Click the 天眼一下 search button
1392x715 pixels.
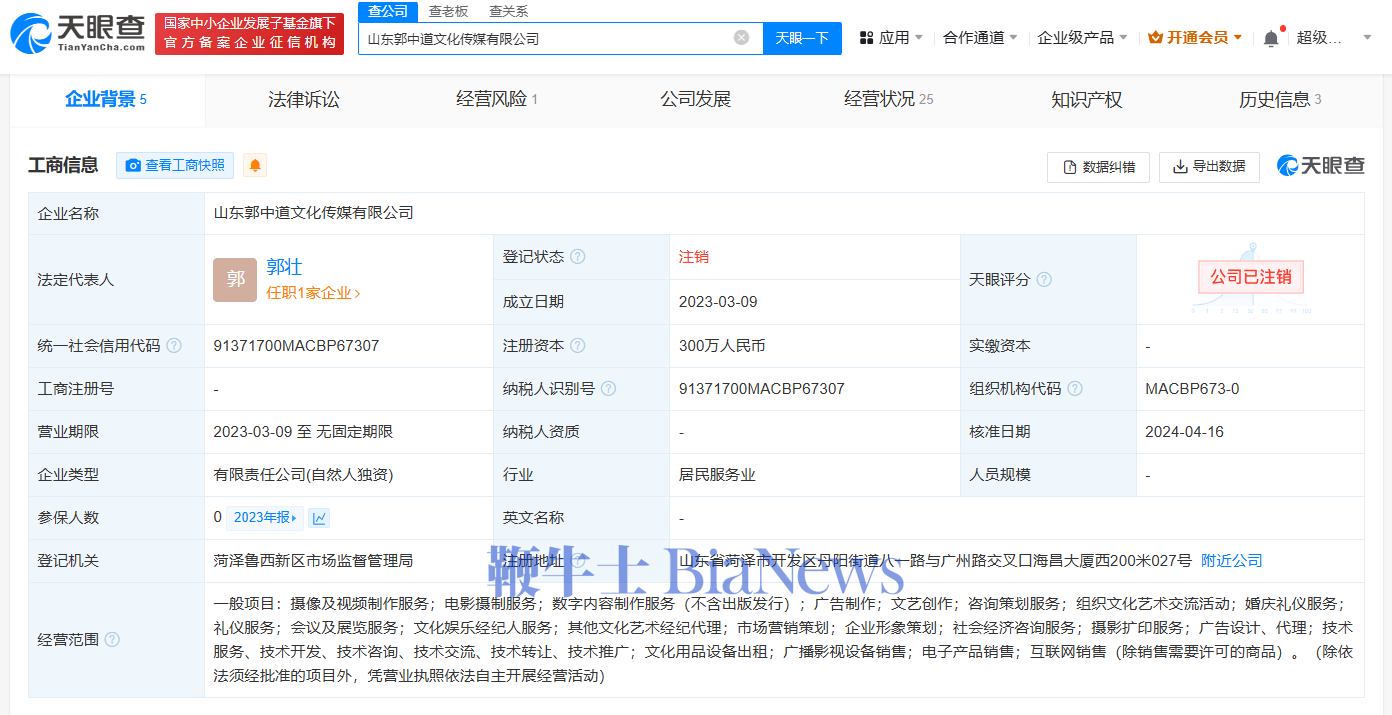(x=802, y=38)
